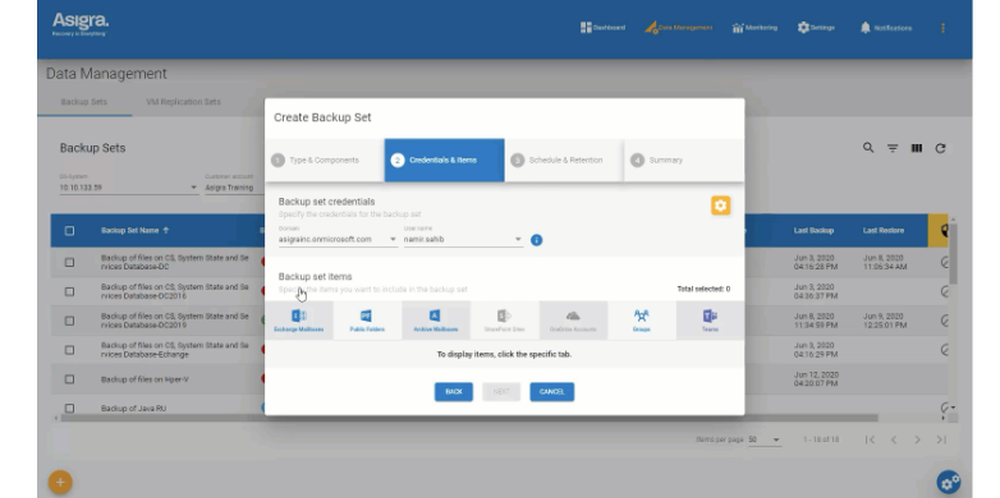Image resolution: width=1000 pixels, height=498 pixels.
Task: Open Settings in top navigation
Action: tap(816, 27)
